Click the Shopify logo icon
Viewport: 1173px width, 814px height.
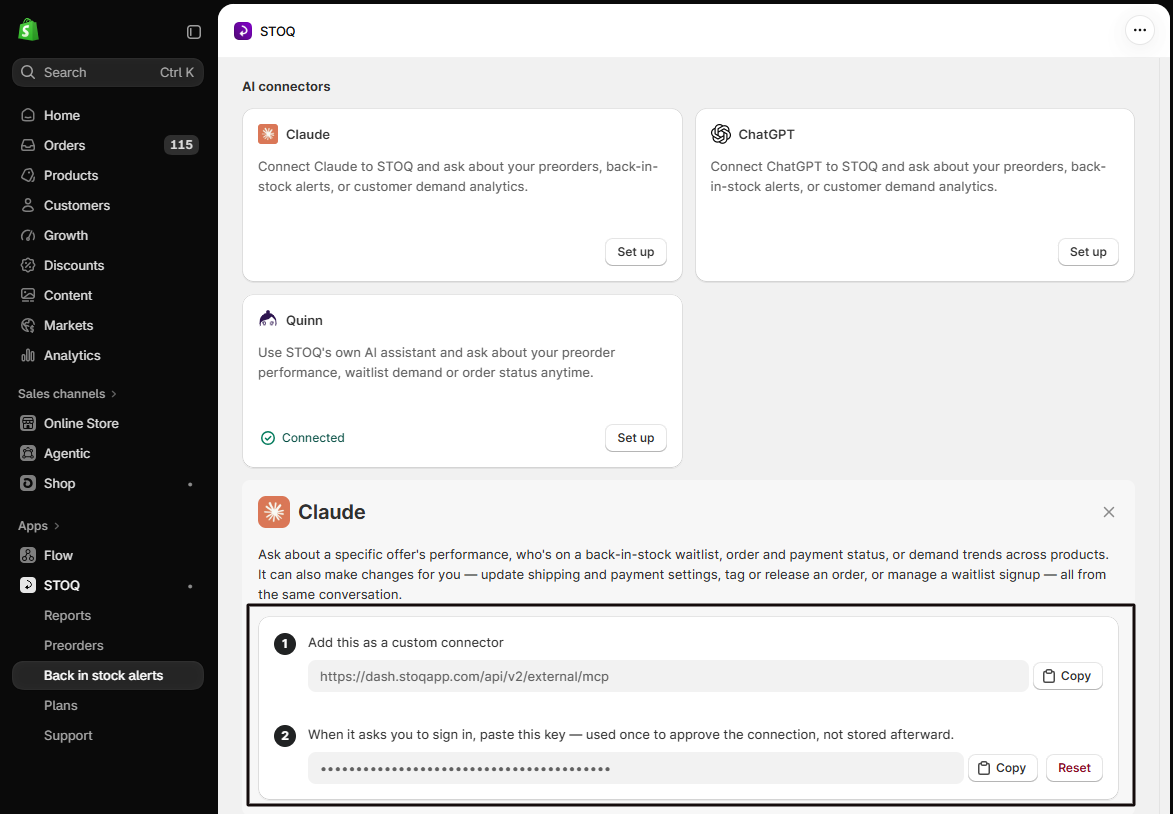tap(28, 30)
